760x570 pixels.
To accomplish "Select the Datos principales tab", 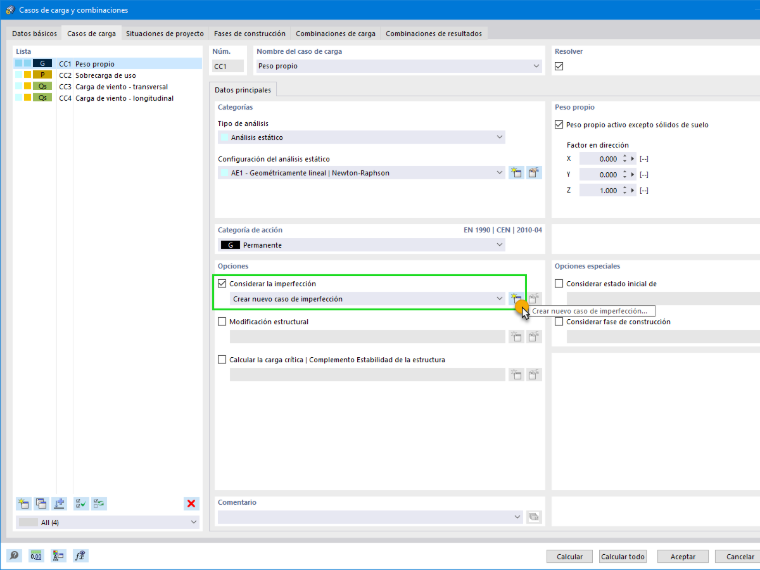I will [x=243, y=90].
